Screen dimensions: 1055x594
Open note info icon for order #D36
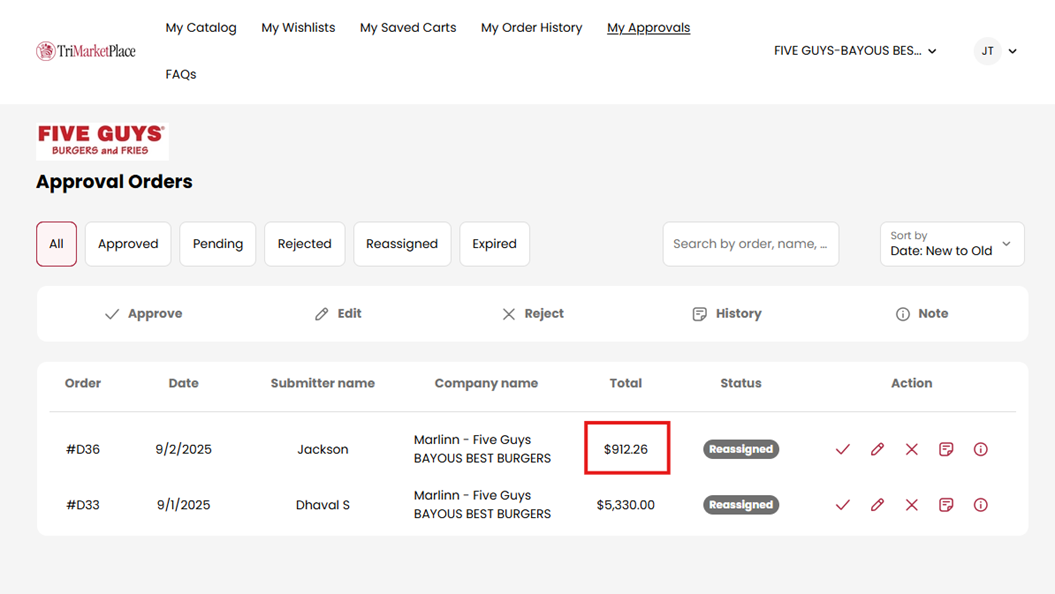pyautogui.click(x=980, y=449)
